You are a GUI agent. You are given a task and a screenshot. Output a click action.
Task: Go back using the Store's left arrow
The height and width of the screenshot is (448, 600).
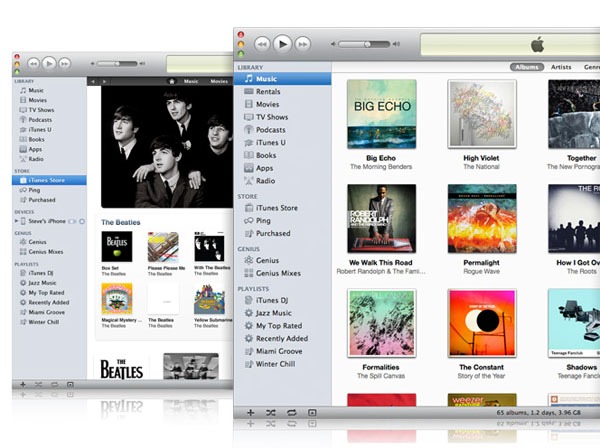pyautogui.click(x=92, y=80)
